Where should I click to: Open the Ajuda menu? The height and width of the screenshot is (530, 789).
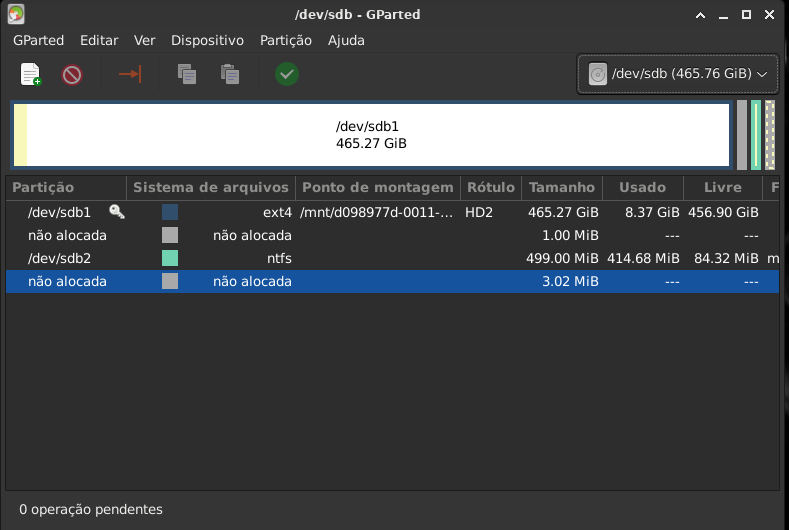point(346,41)
